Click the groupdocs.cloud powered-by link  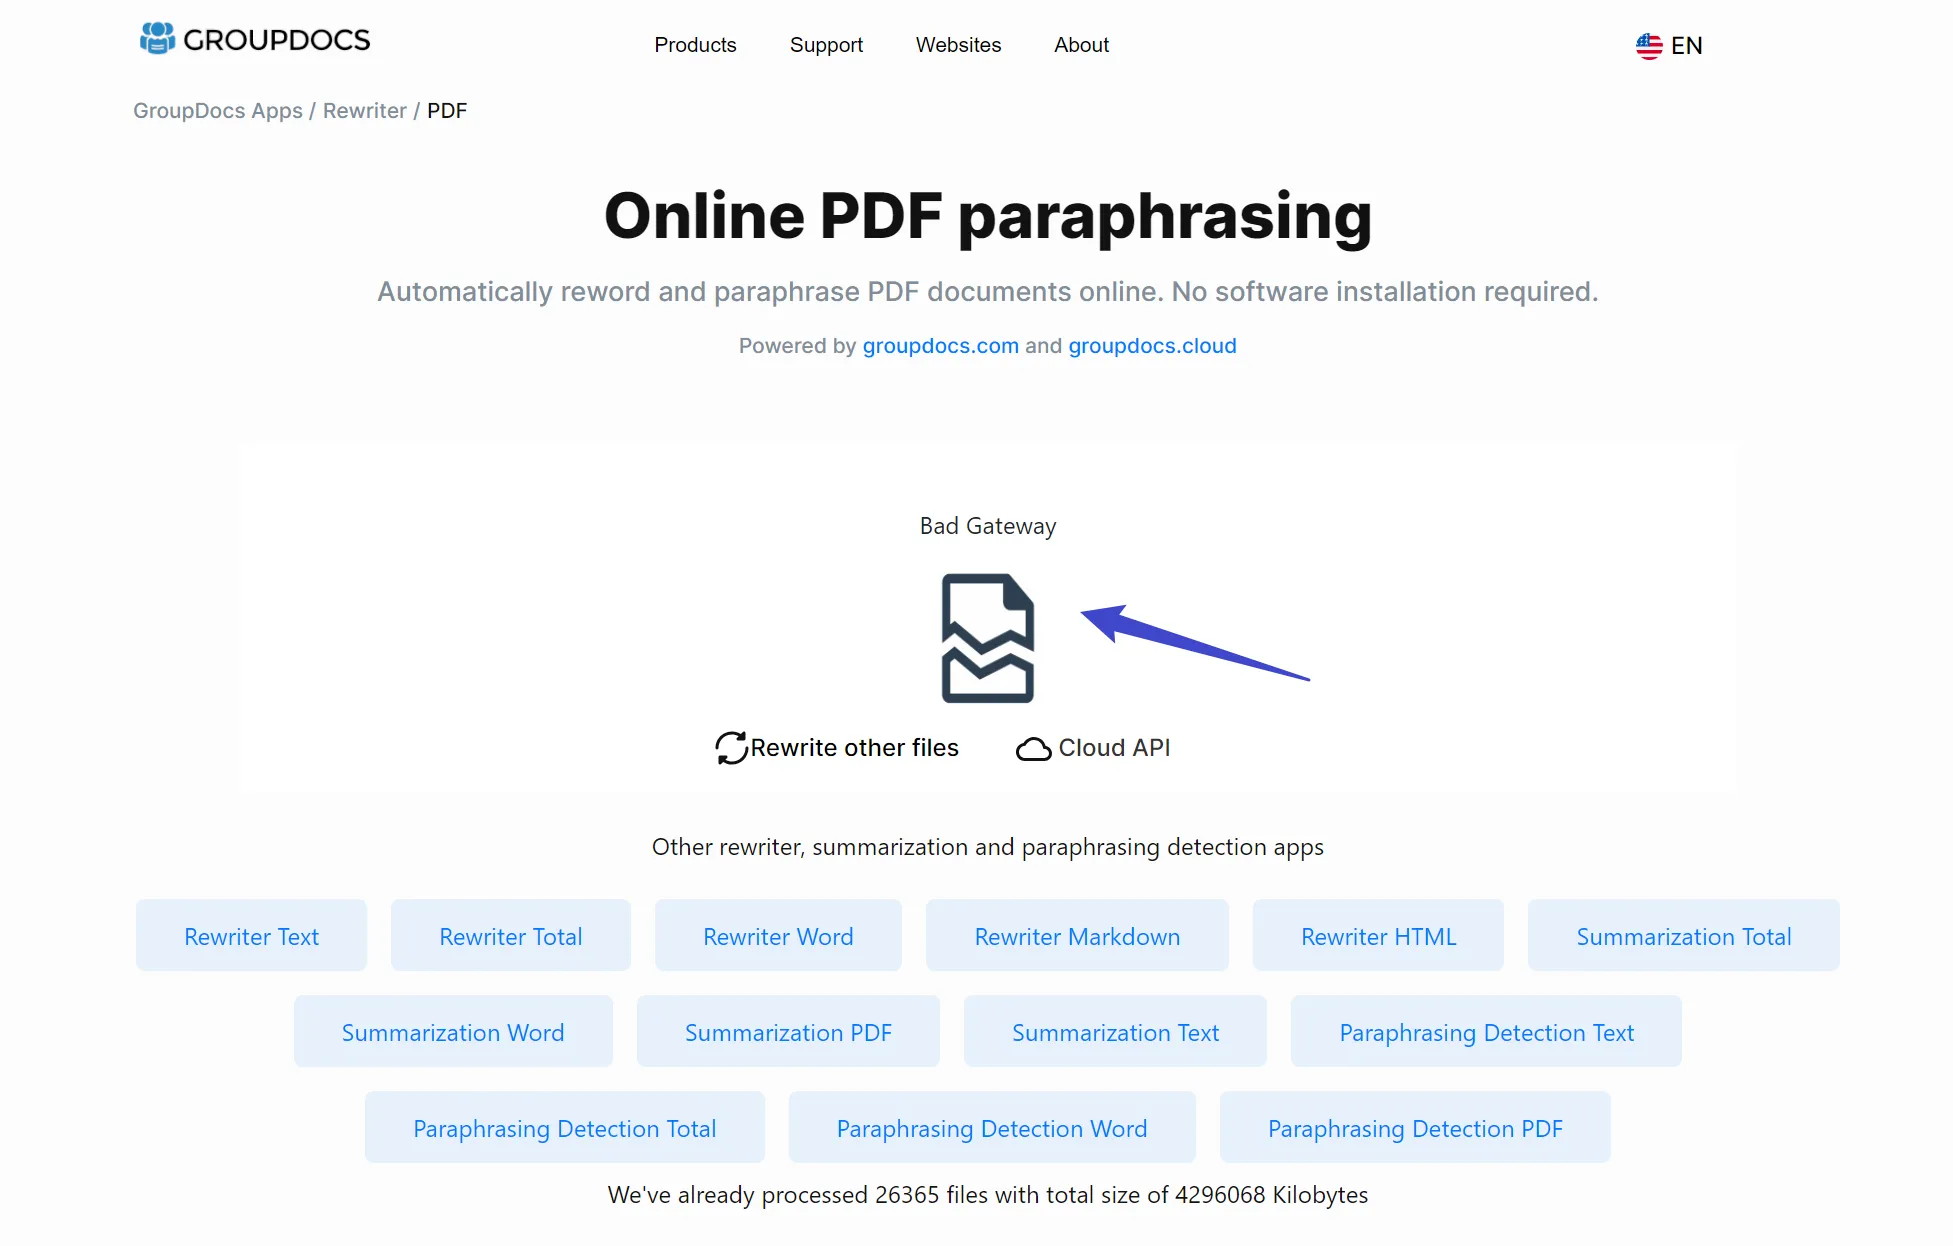coord(1152,346)
